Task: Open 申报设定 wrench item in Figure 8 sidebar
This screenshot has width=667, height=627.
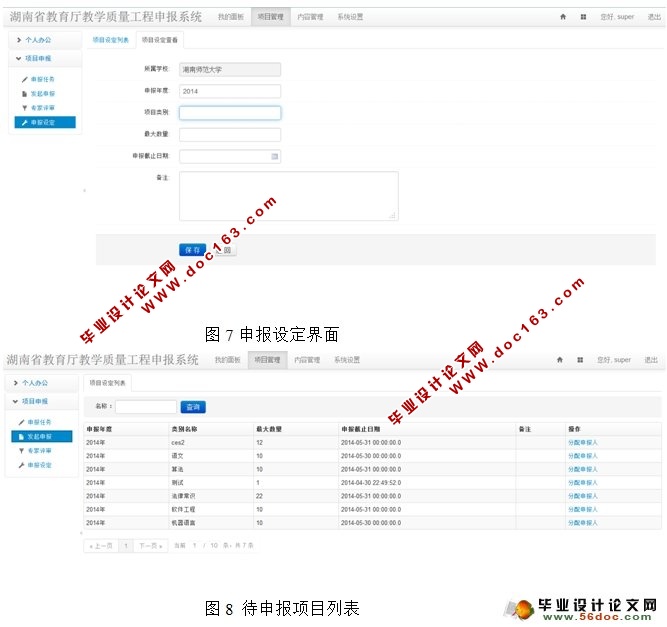Action: click(35, 465)
